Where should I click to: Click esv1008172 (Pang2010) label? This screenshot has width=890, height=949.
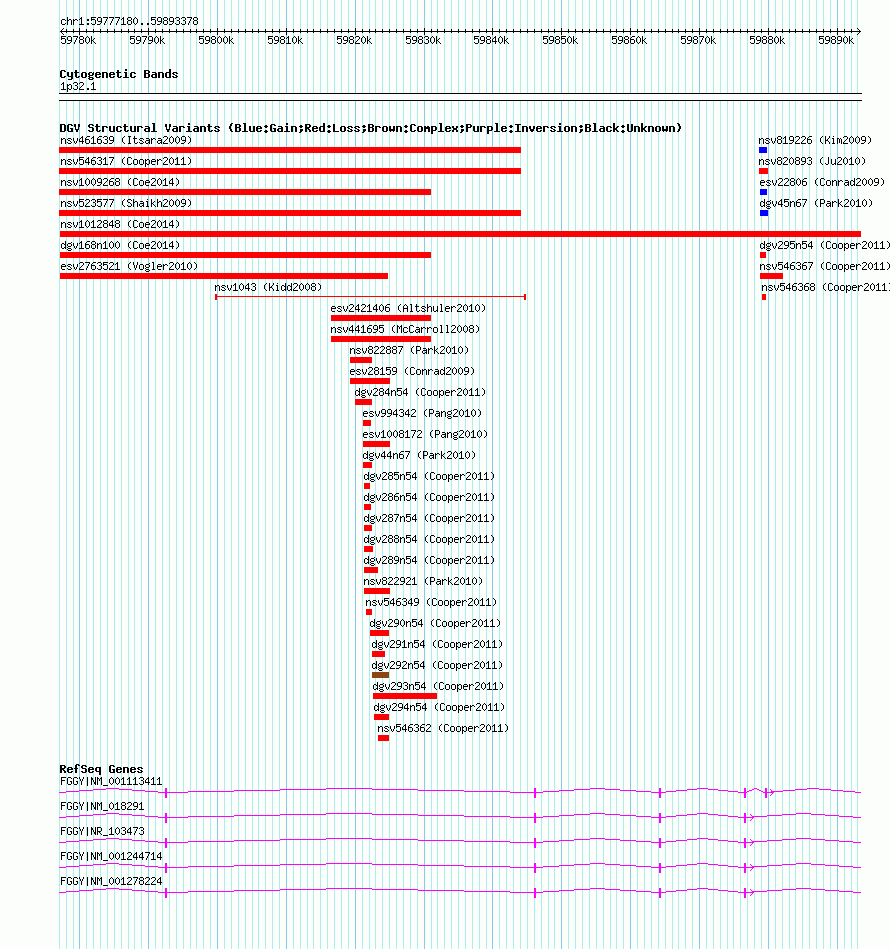pos(425,434)
